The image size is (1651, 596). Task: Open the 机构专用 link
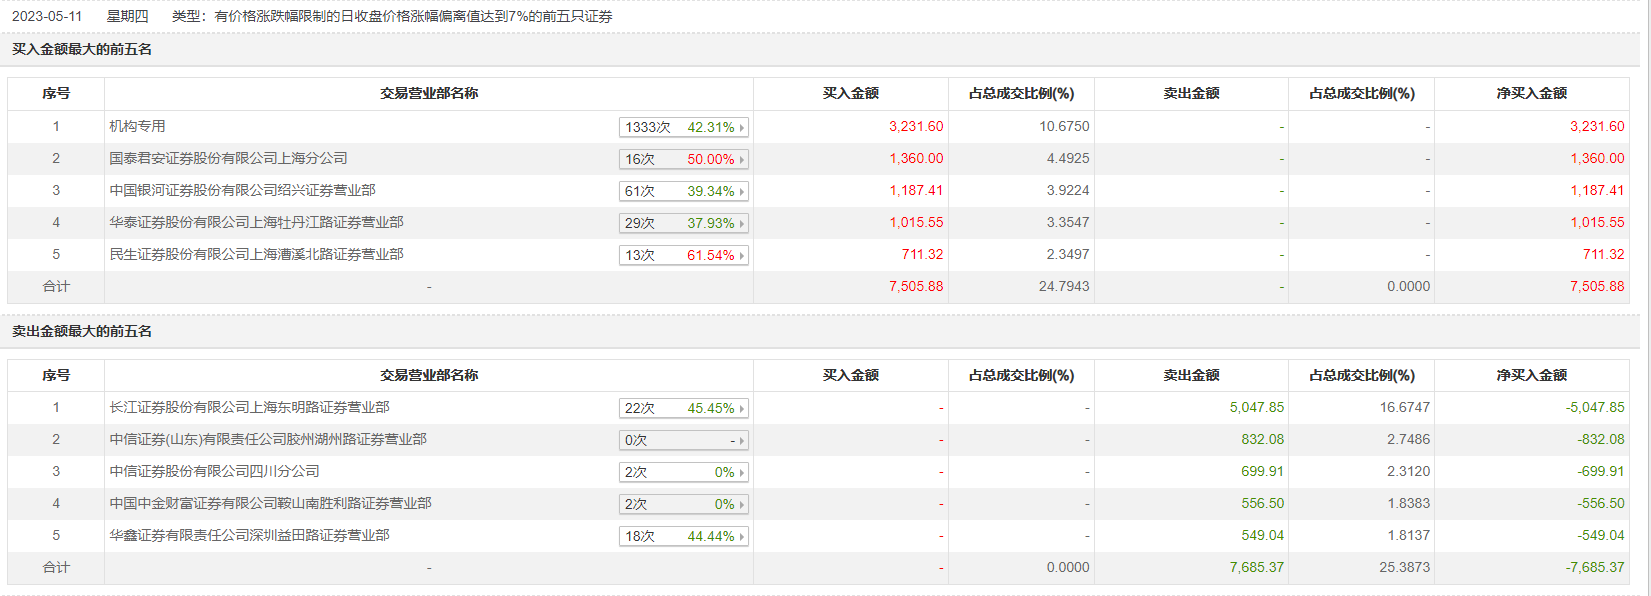137,126
